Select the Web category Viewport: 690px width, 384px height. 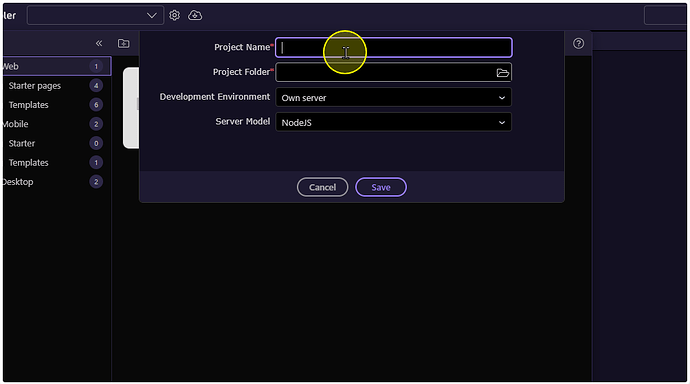[56, 66]
